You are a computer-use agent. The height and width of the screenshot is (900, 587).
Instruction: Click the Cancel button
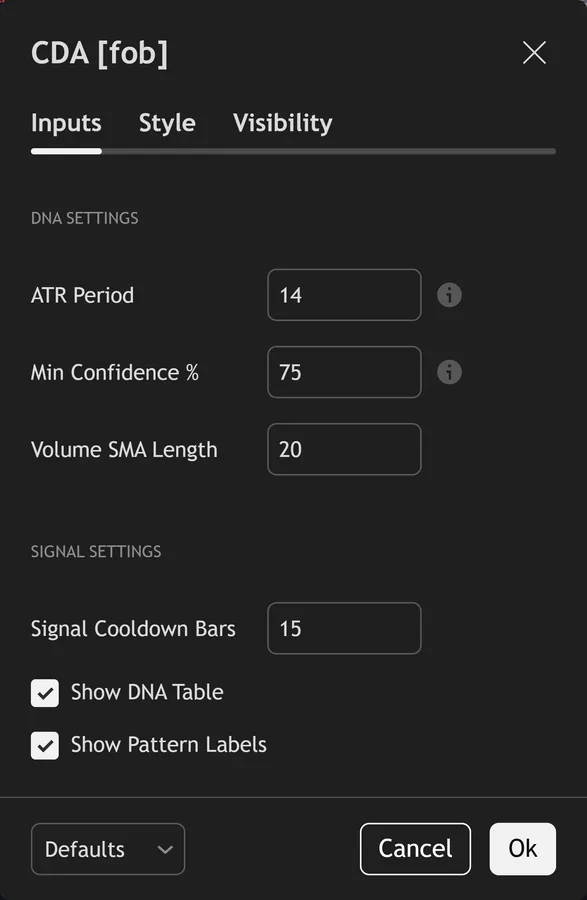click(415, 849)
